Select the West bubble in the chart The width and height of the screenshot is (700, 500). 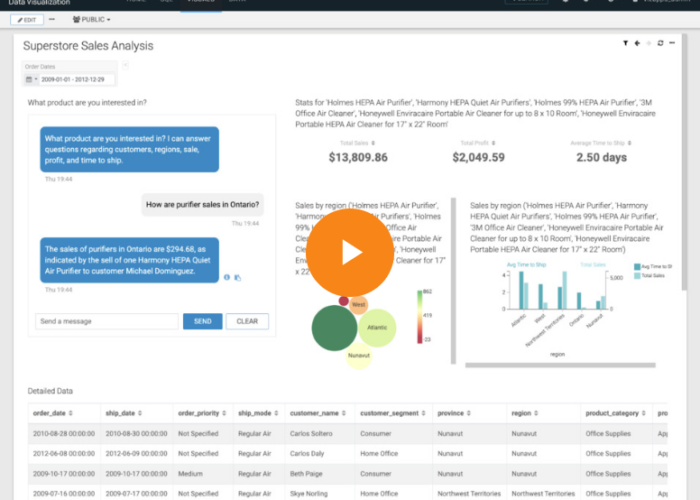pyautogui.click(x=360, y=306)
